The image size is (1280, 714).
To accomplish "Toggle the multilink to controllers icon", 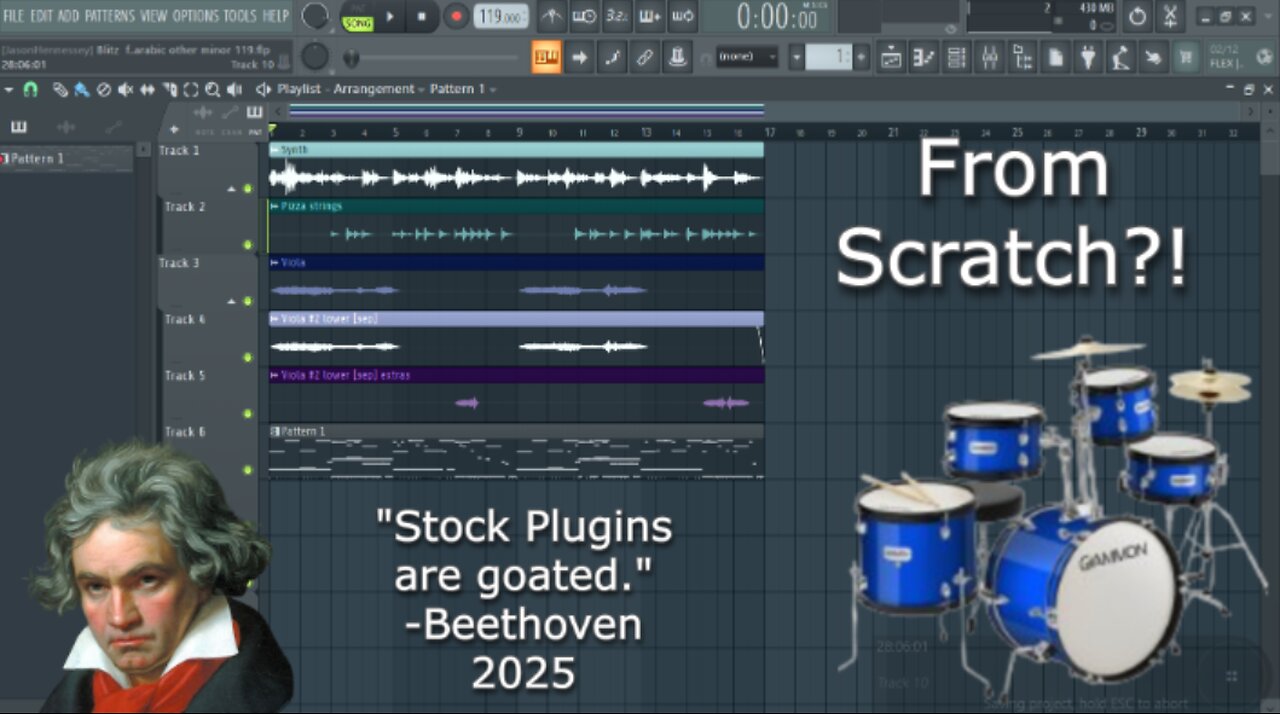I will click(x=645, y=57).
